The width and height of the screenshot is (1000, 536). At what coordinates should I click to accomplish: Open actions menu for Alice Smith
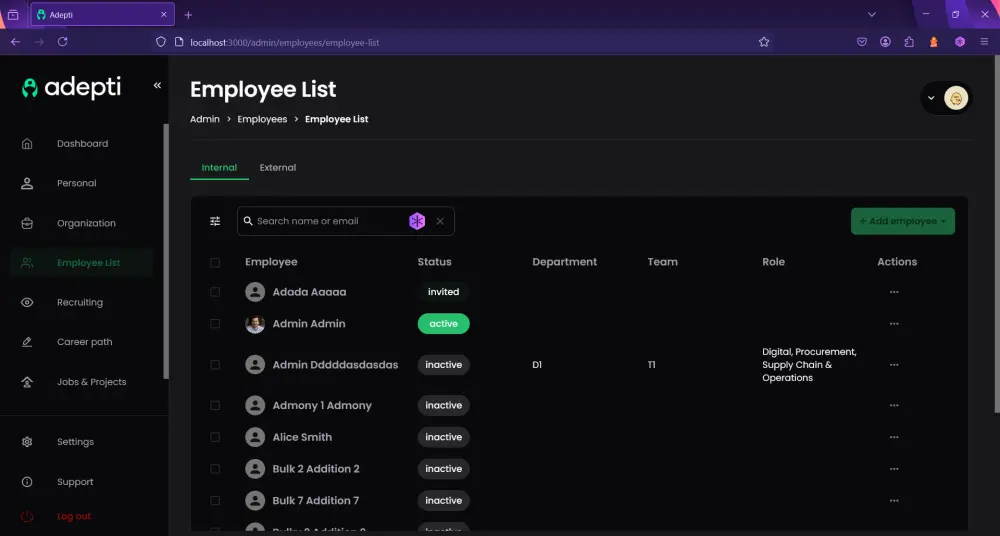(x=894, y=437)
